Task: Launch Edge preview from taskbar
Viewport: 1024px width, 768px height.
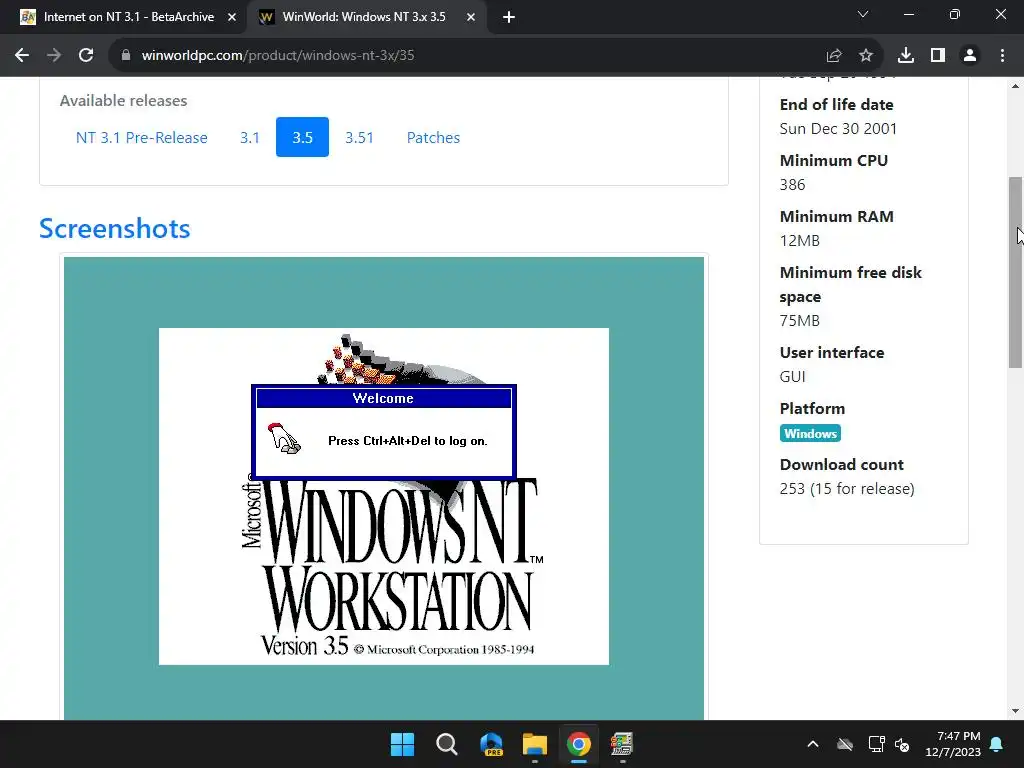Action: (x=491, y=744)
